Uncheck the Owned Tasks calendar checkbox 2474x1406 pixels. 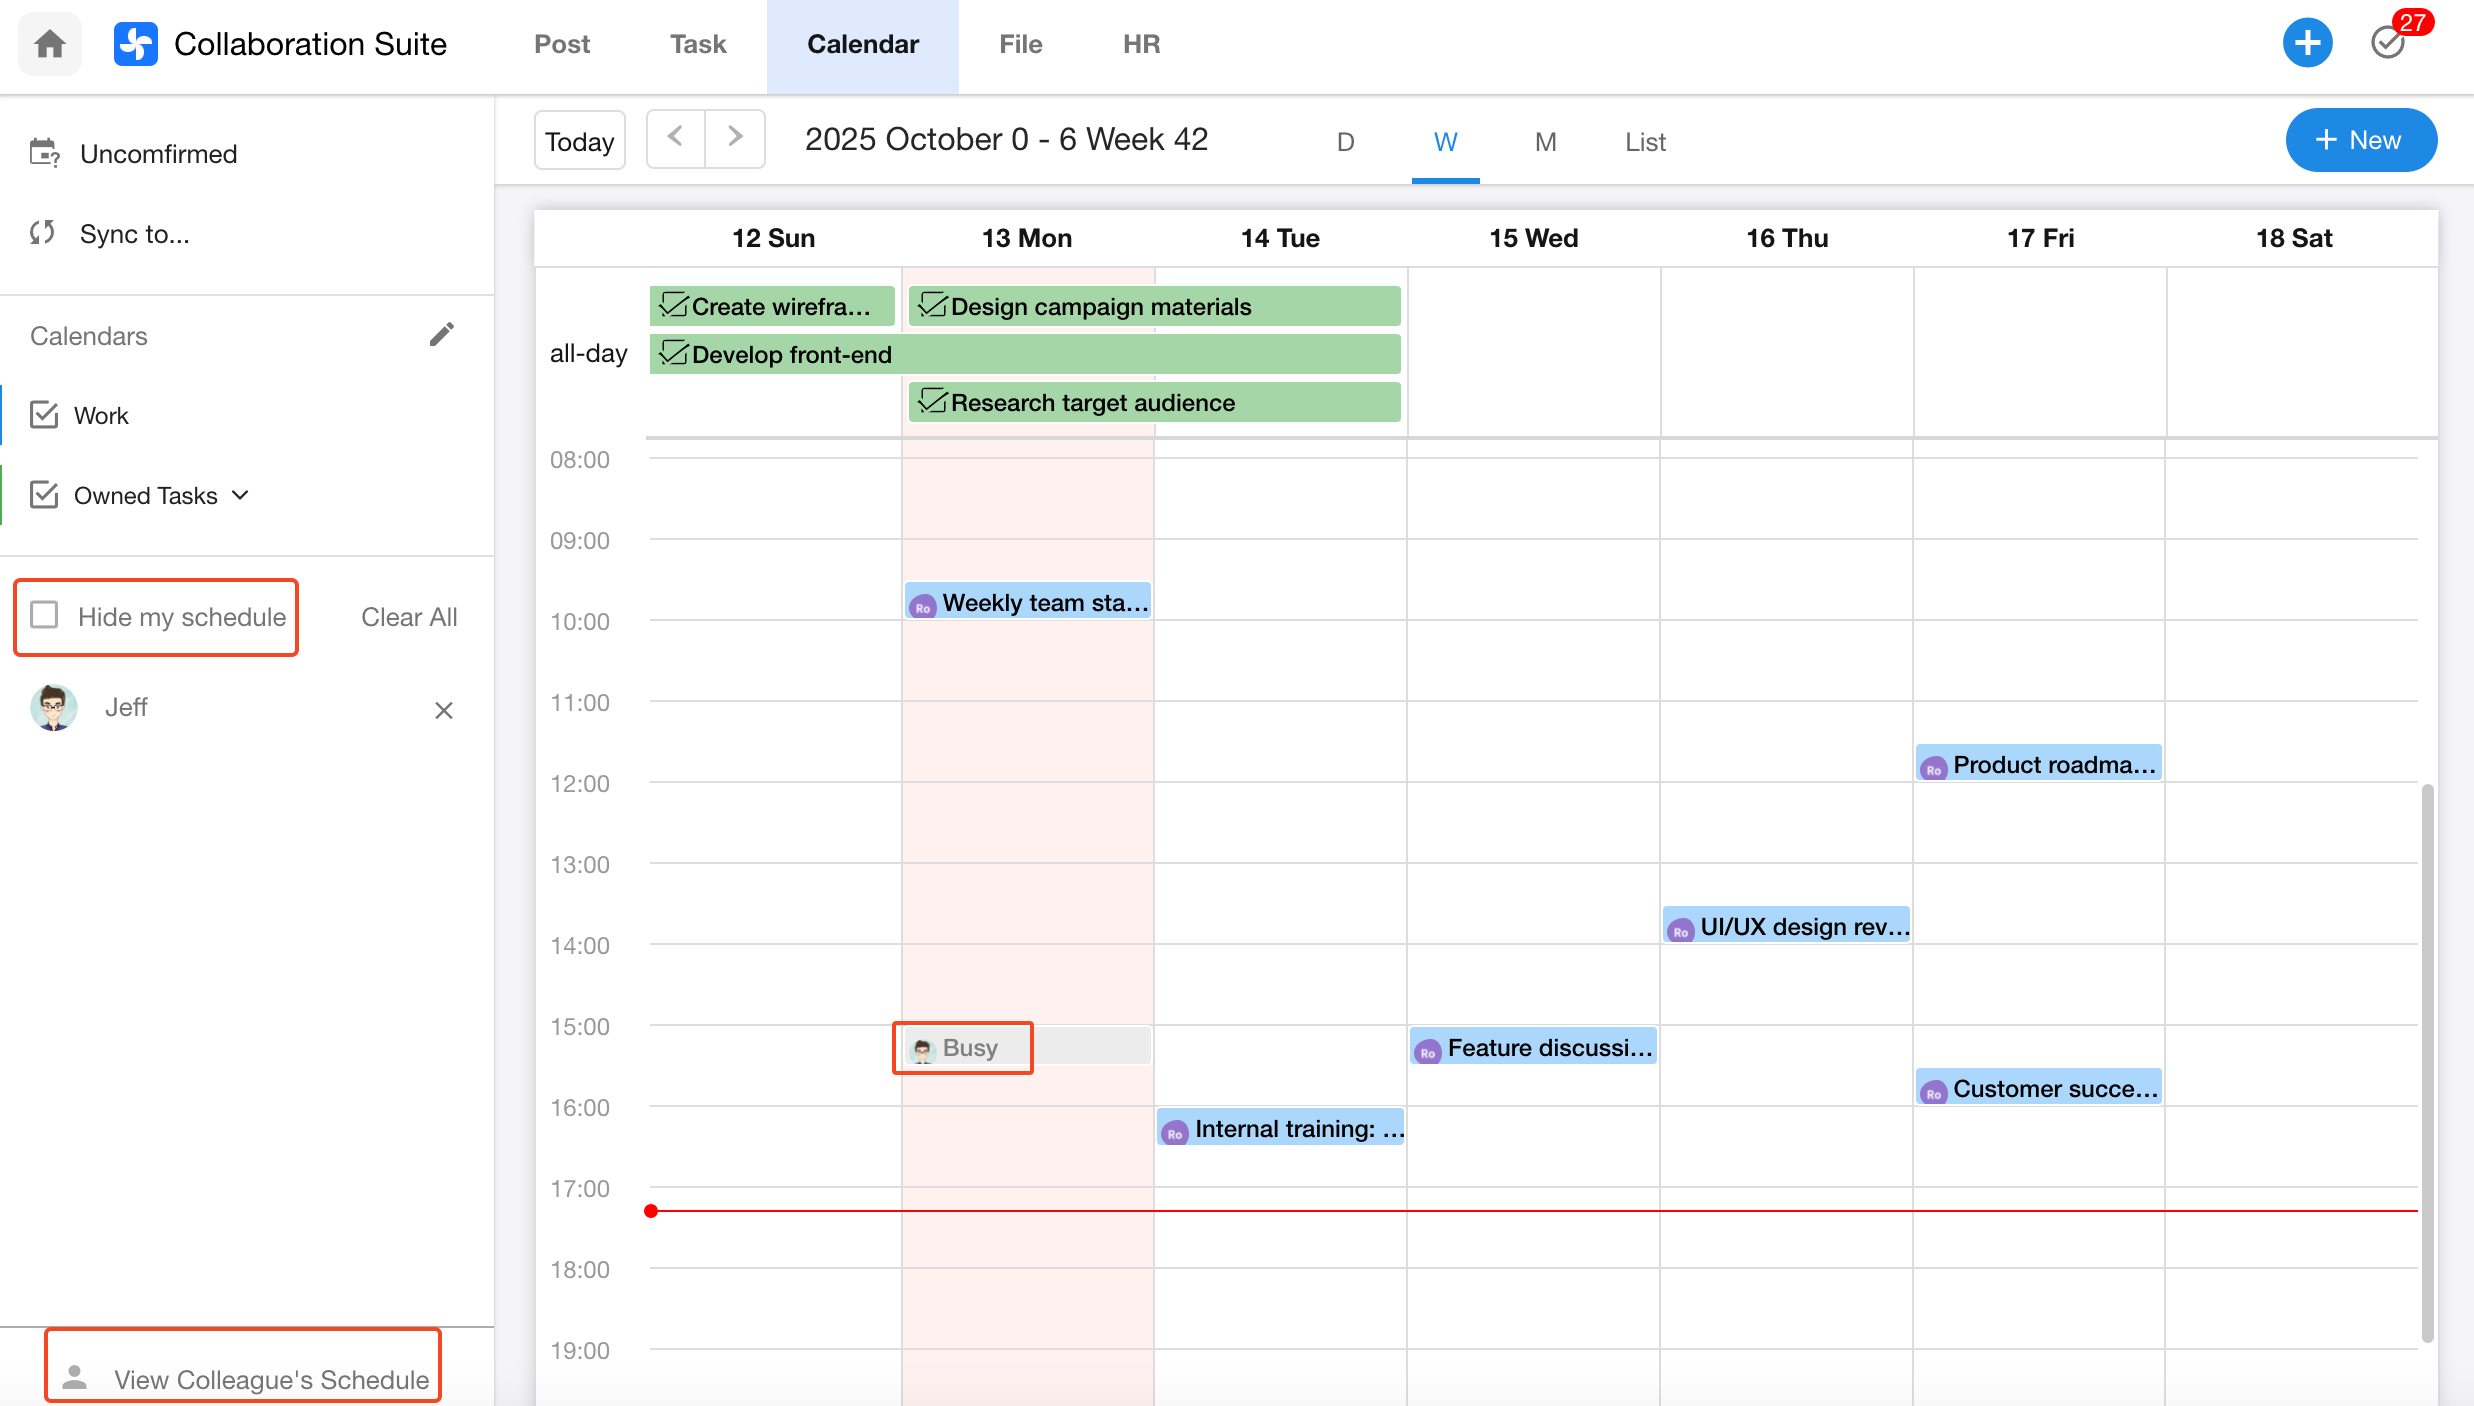point(44,495)
